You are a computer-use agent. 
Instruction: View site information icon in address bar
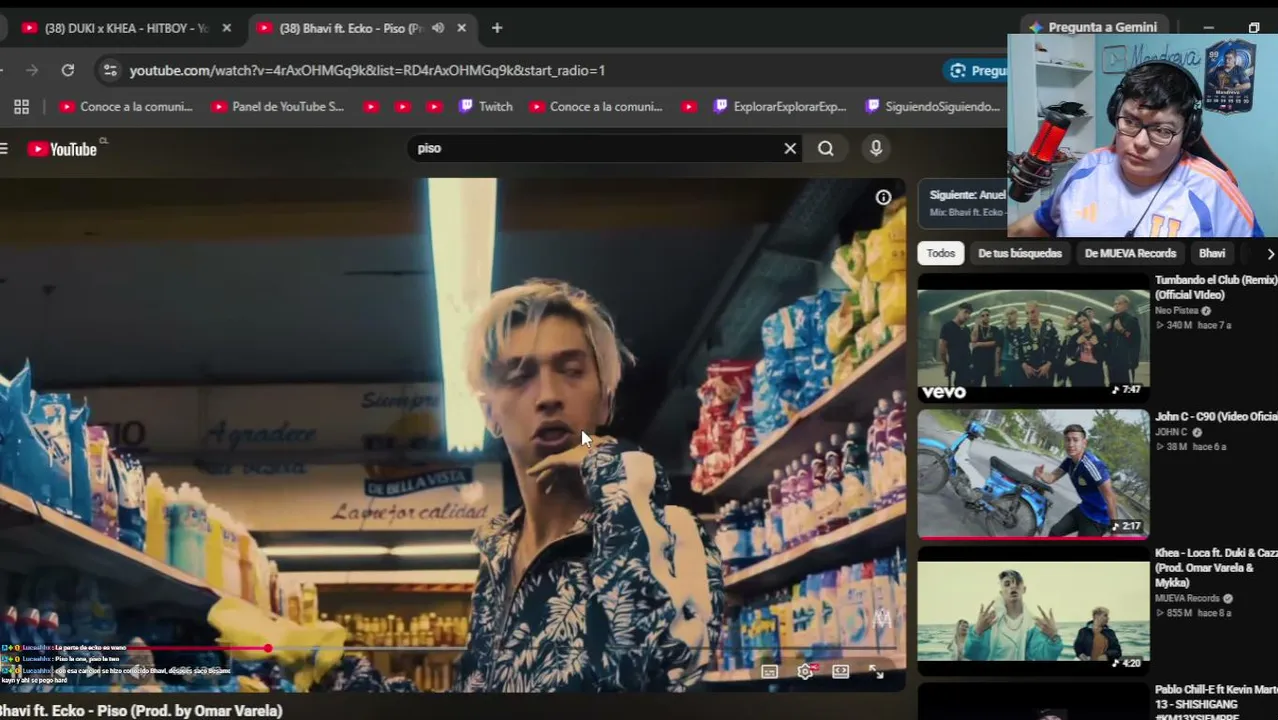point(110,70)
